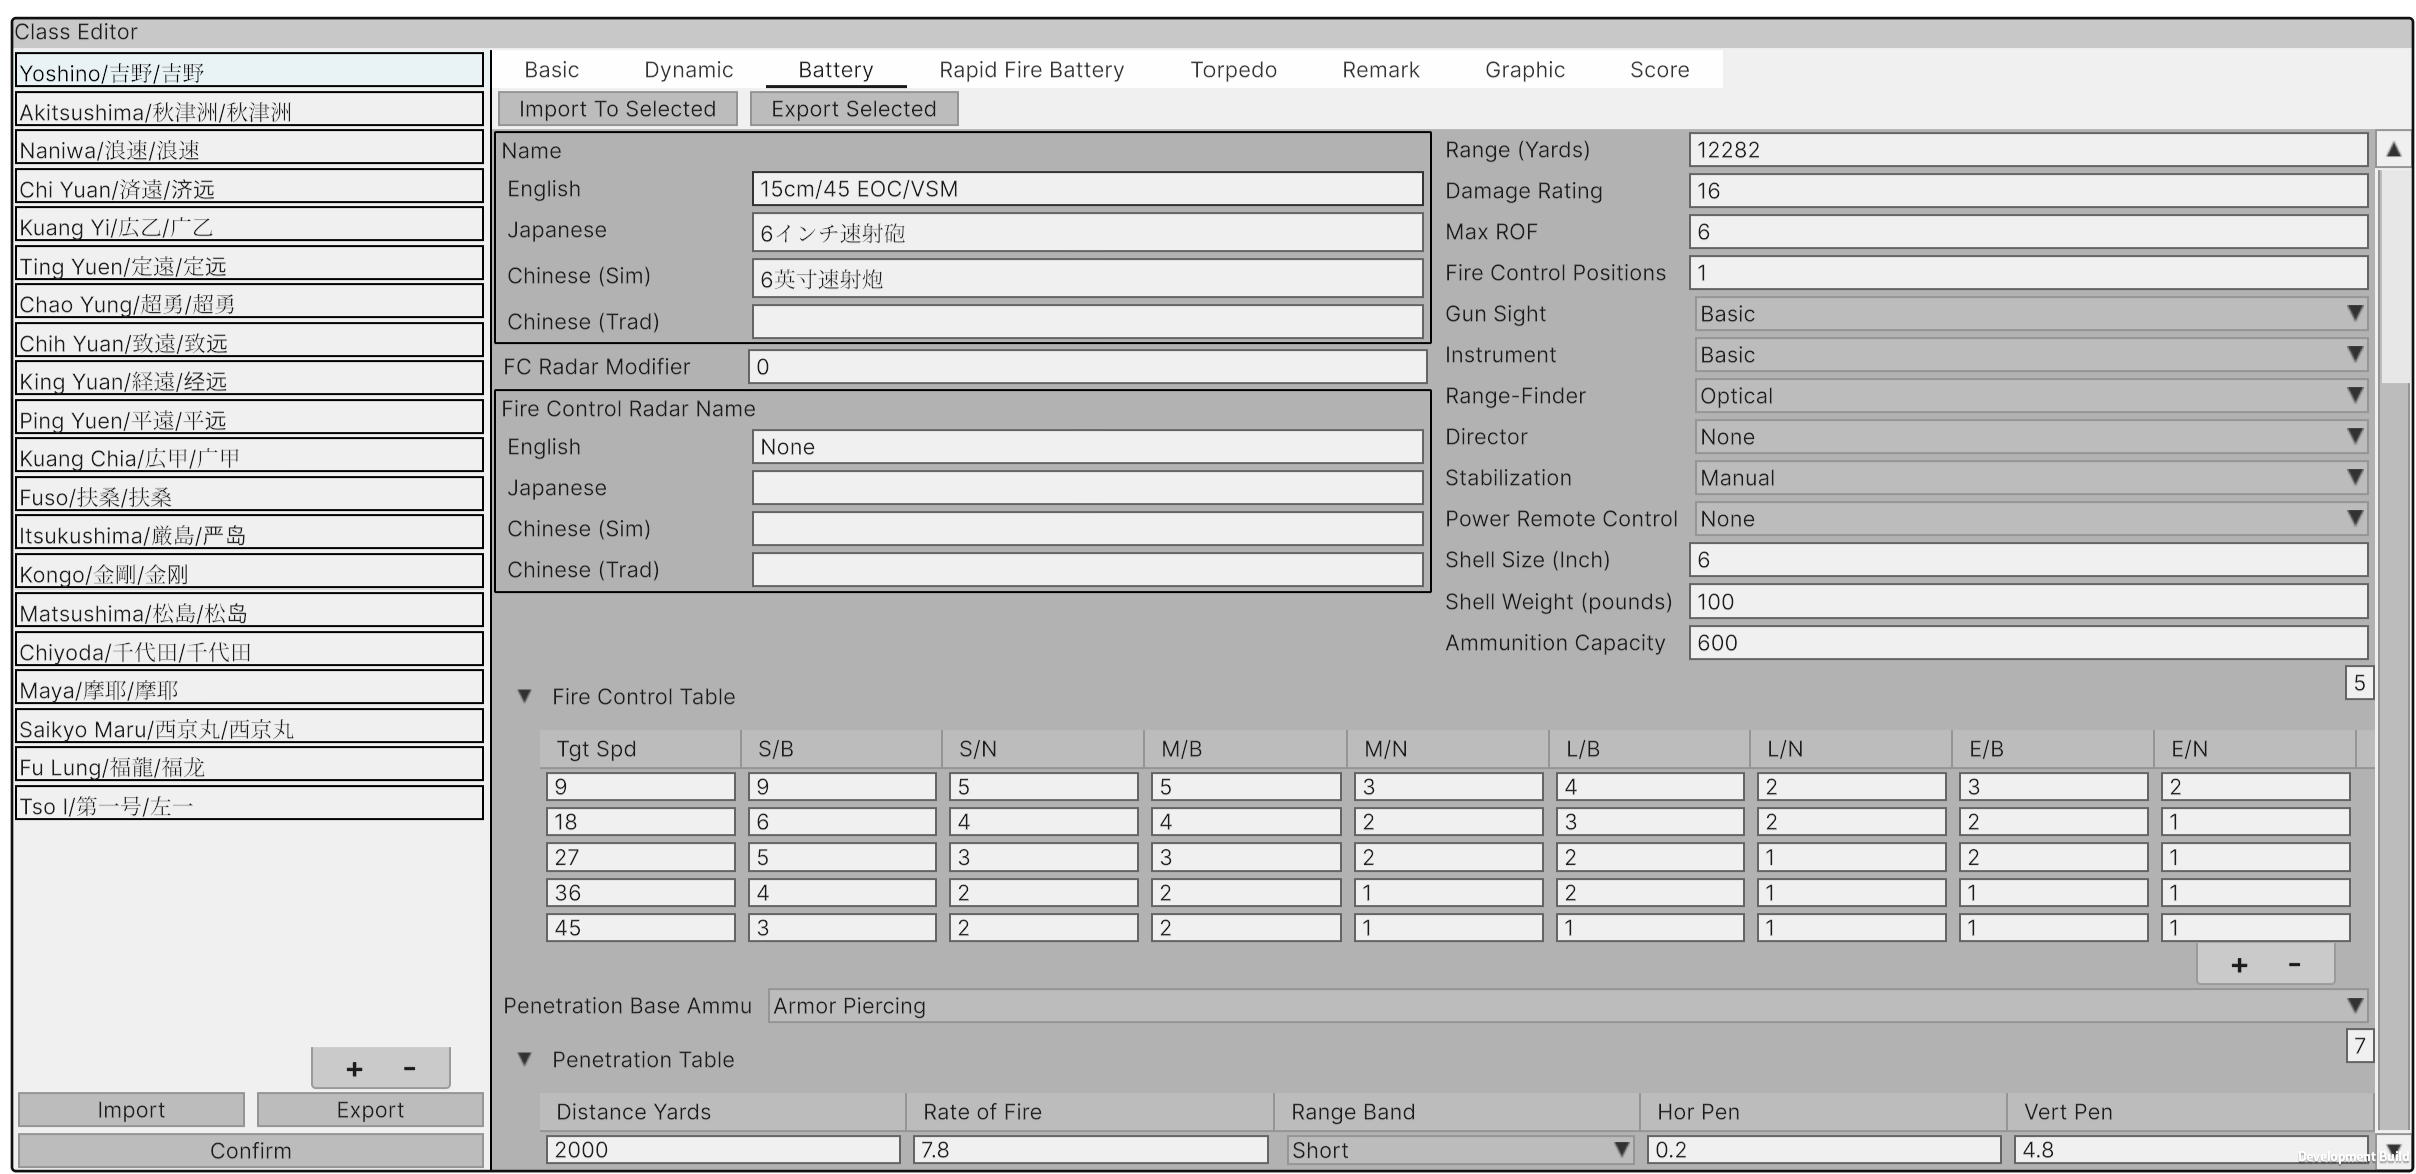Image resolution: width=2416 pixels, height=1174 pixels.
Task: Click the plus button under the ship class list
Action: 354,1069
